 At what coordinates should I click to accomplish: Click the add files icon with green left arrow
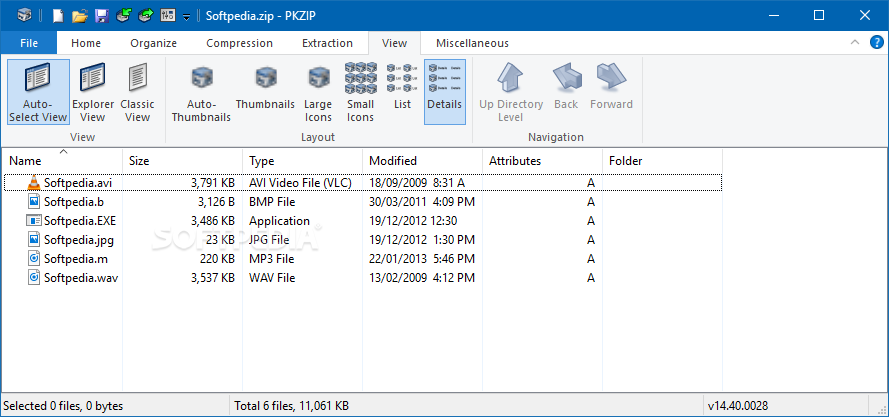pos(124,15)
